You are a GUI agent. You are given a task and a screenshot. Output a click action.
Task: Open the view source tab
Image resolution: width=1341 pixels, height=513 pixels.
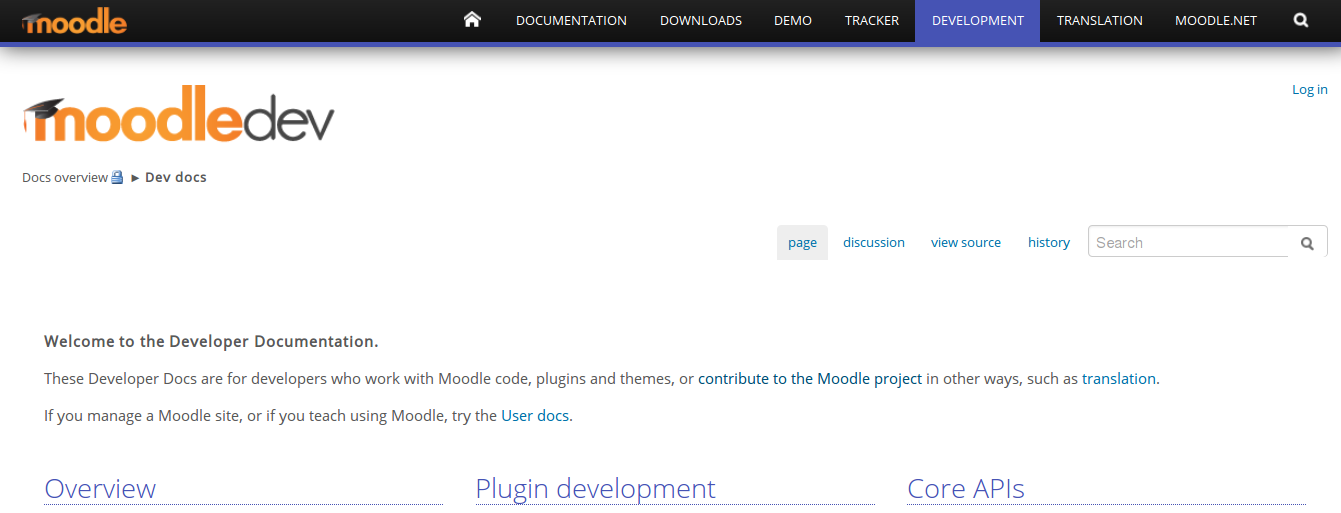[x=966, y=243]
